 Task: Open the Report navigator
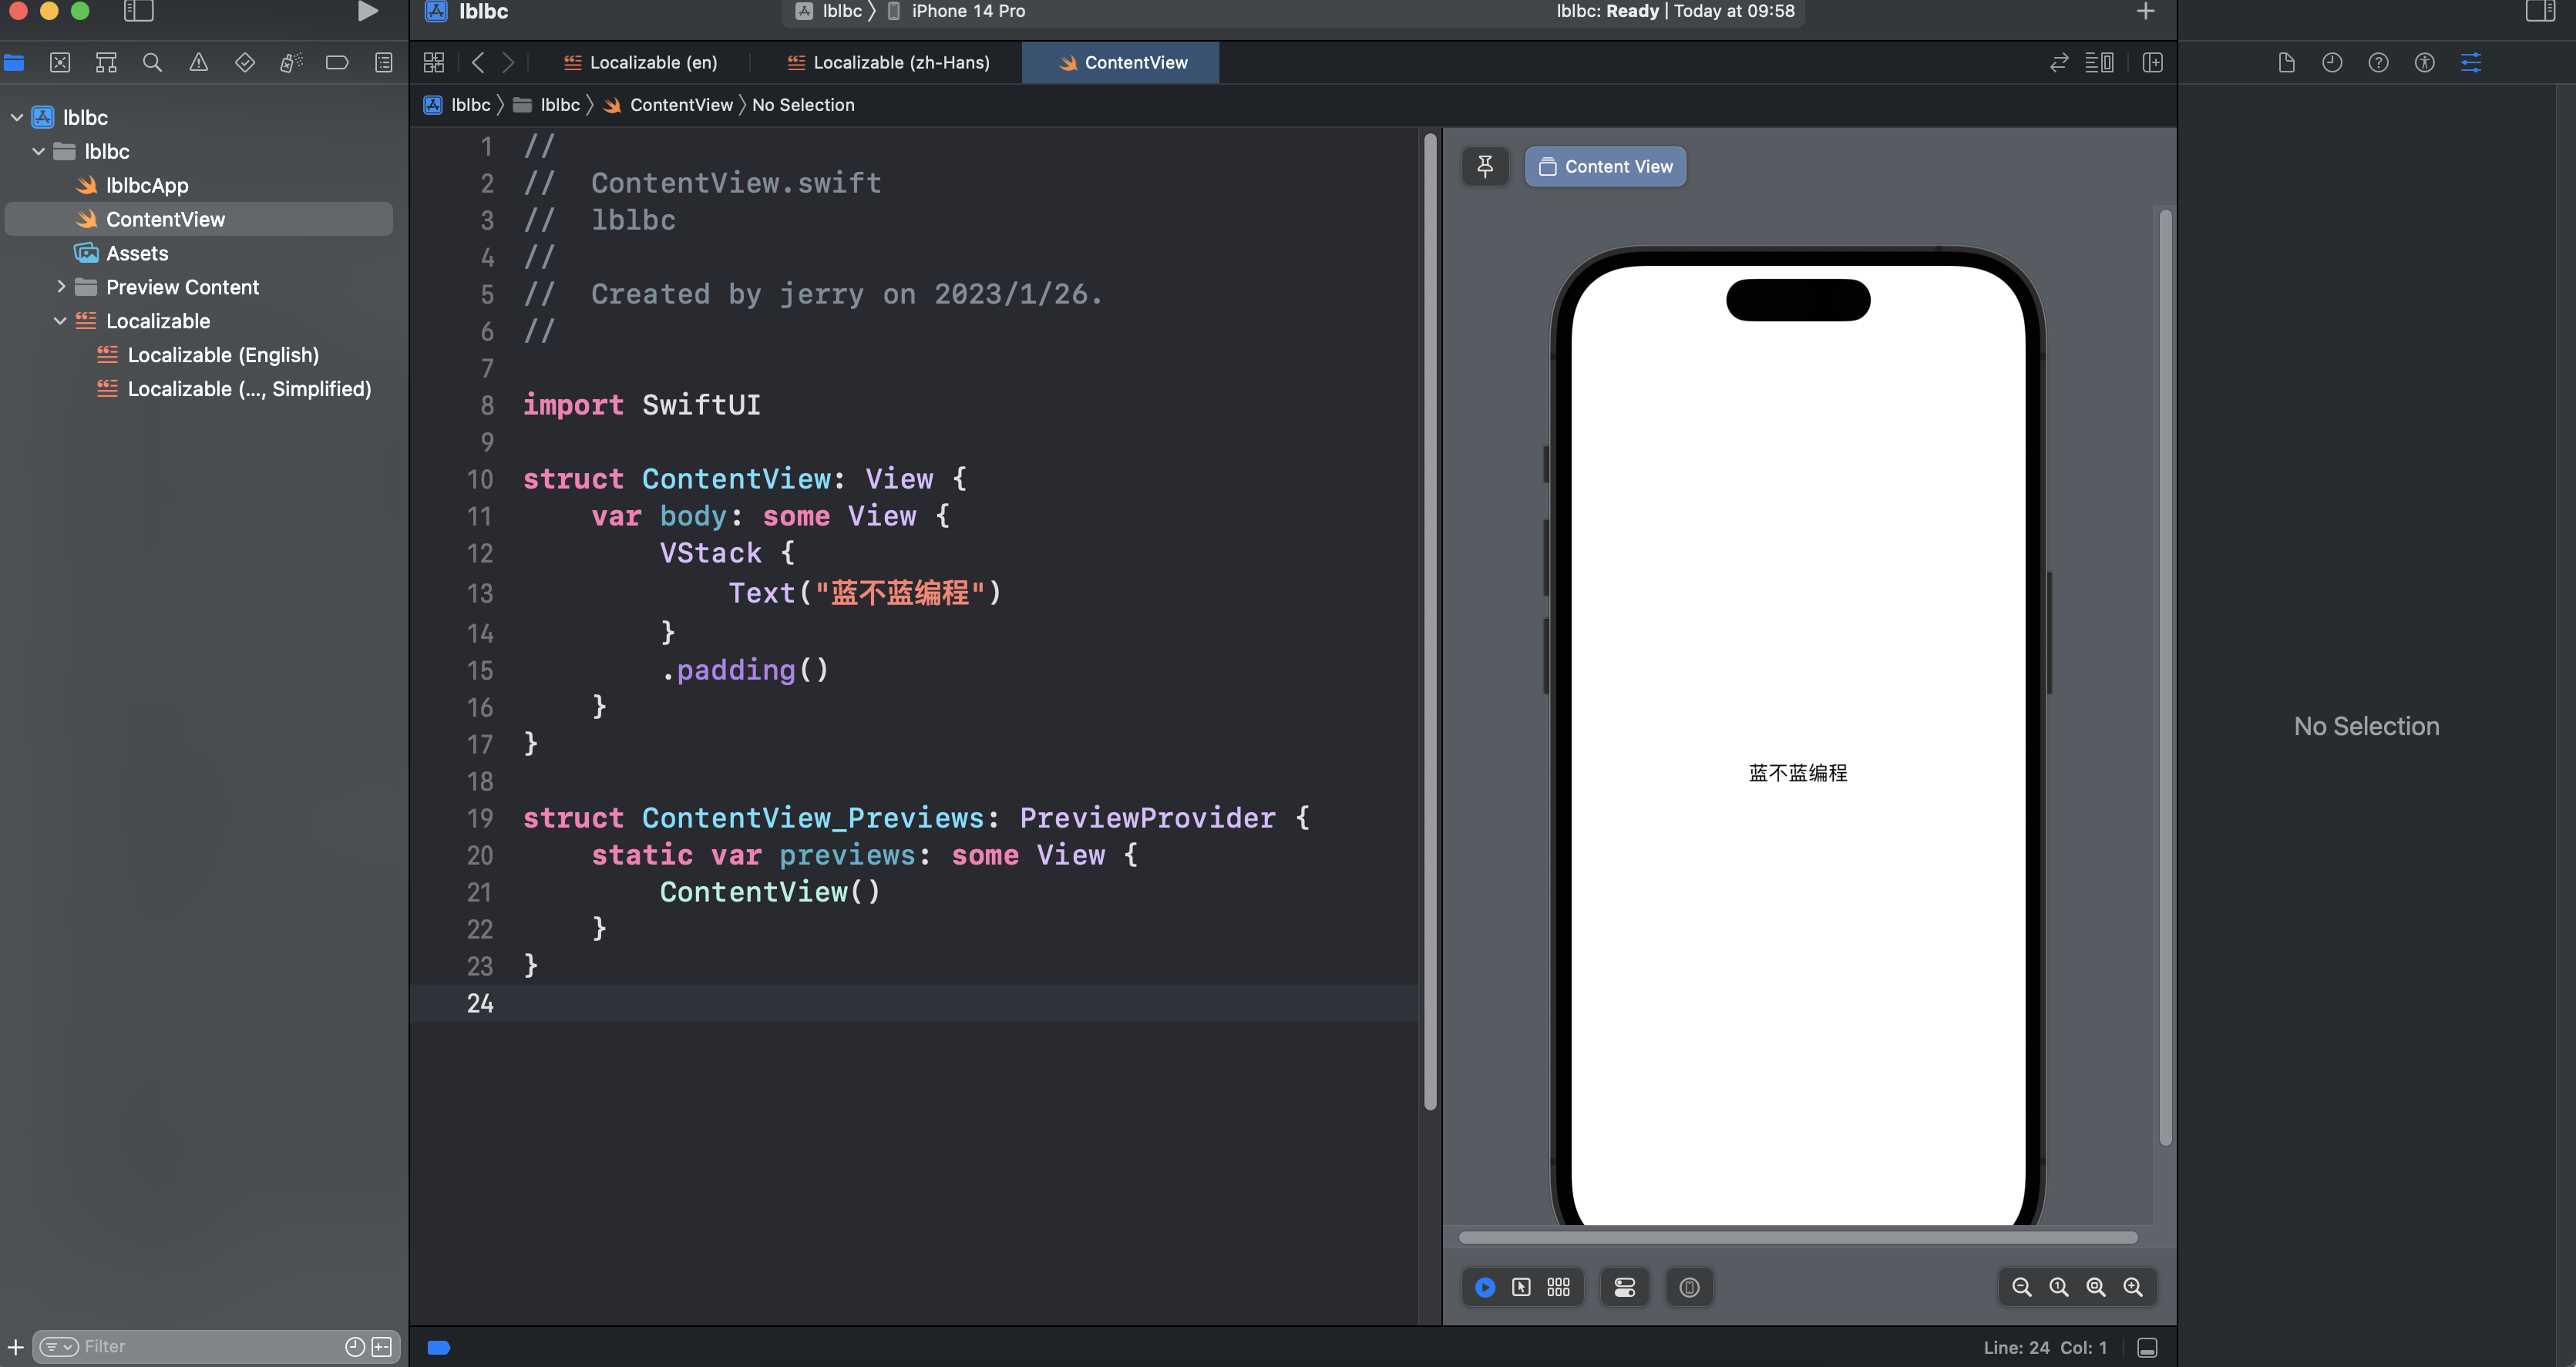[383, 62]
